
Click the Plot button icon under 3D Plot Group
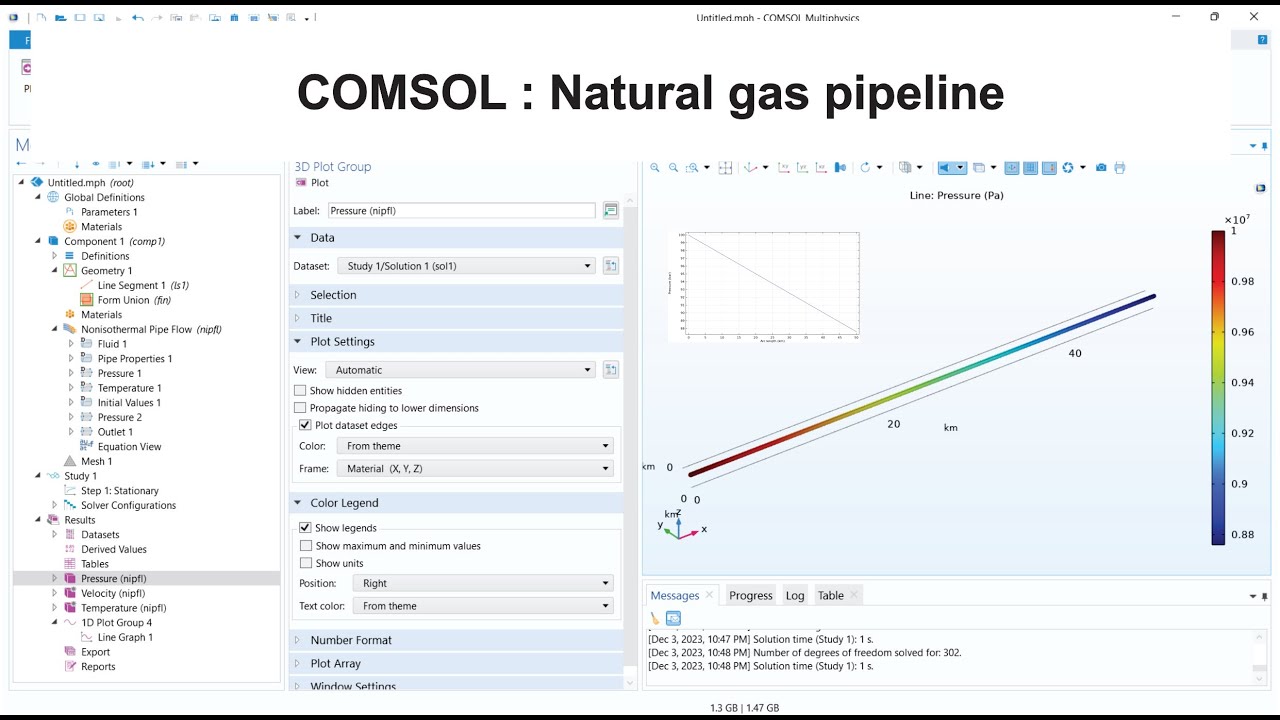click(x=302, y=183)
